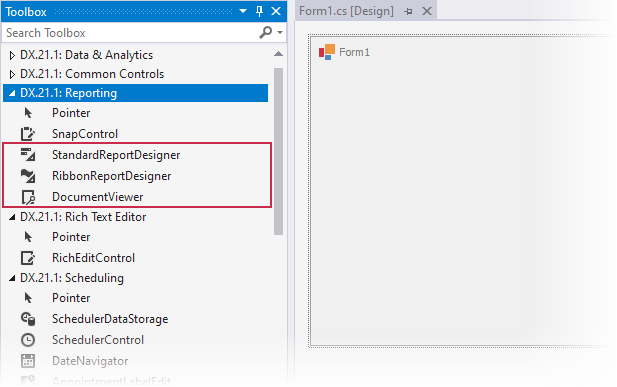The image size is (617, 387).
Task: Click the DateNavigator calendar icon
Action: pyautogui.click(x=28, y=361)
